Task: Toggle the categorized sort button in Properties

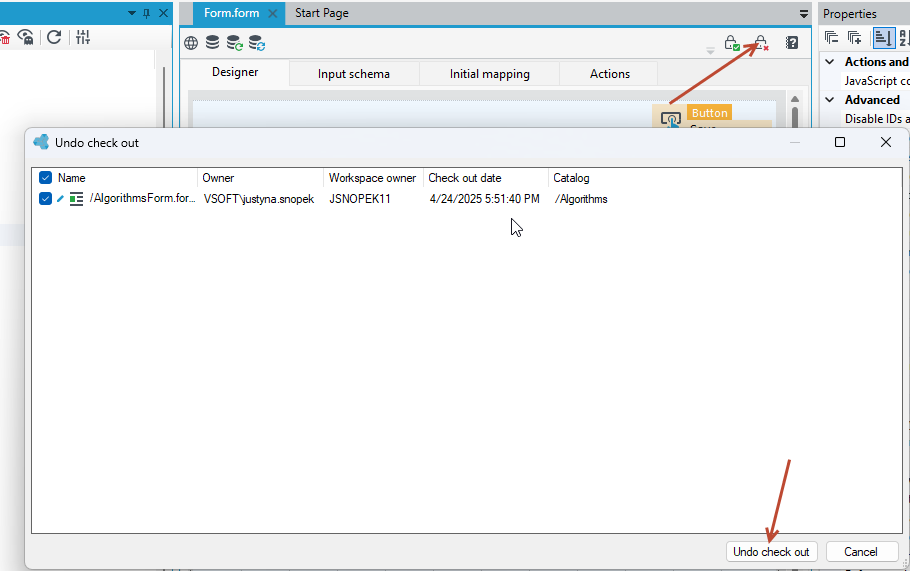Action: 883,38
